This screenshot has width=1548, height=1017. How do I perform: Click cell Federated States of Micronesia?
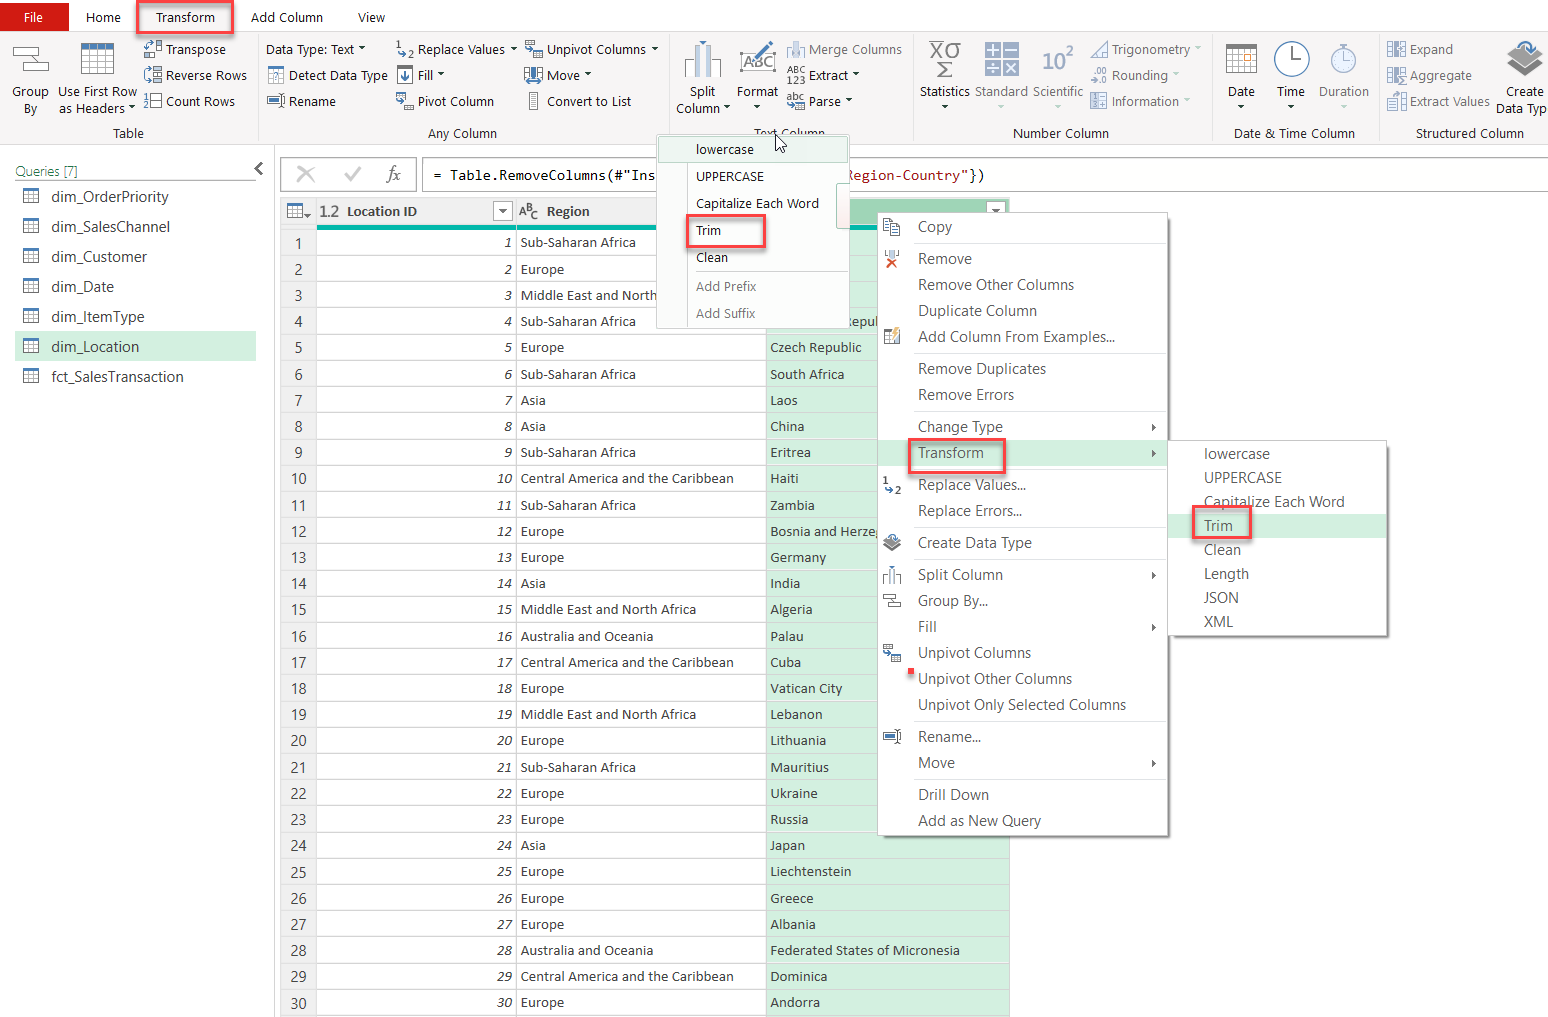[887, 950]
